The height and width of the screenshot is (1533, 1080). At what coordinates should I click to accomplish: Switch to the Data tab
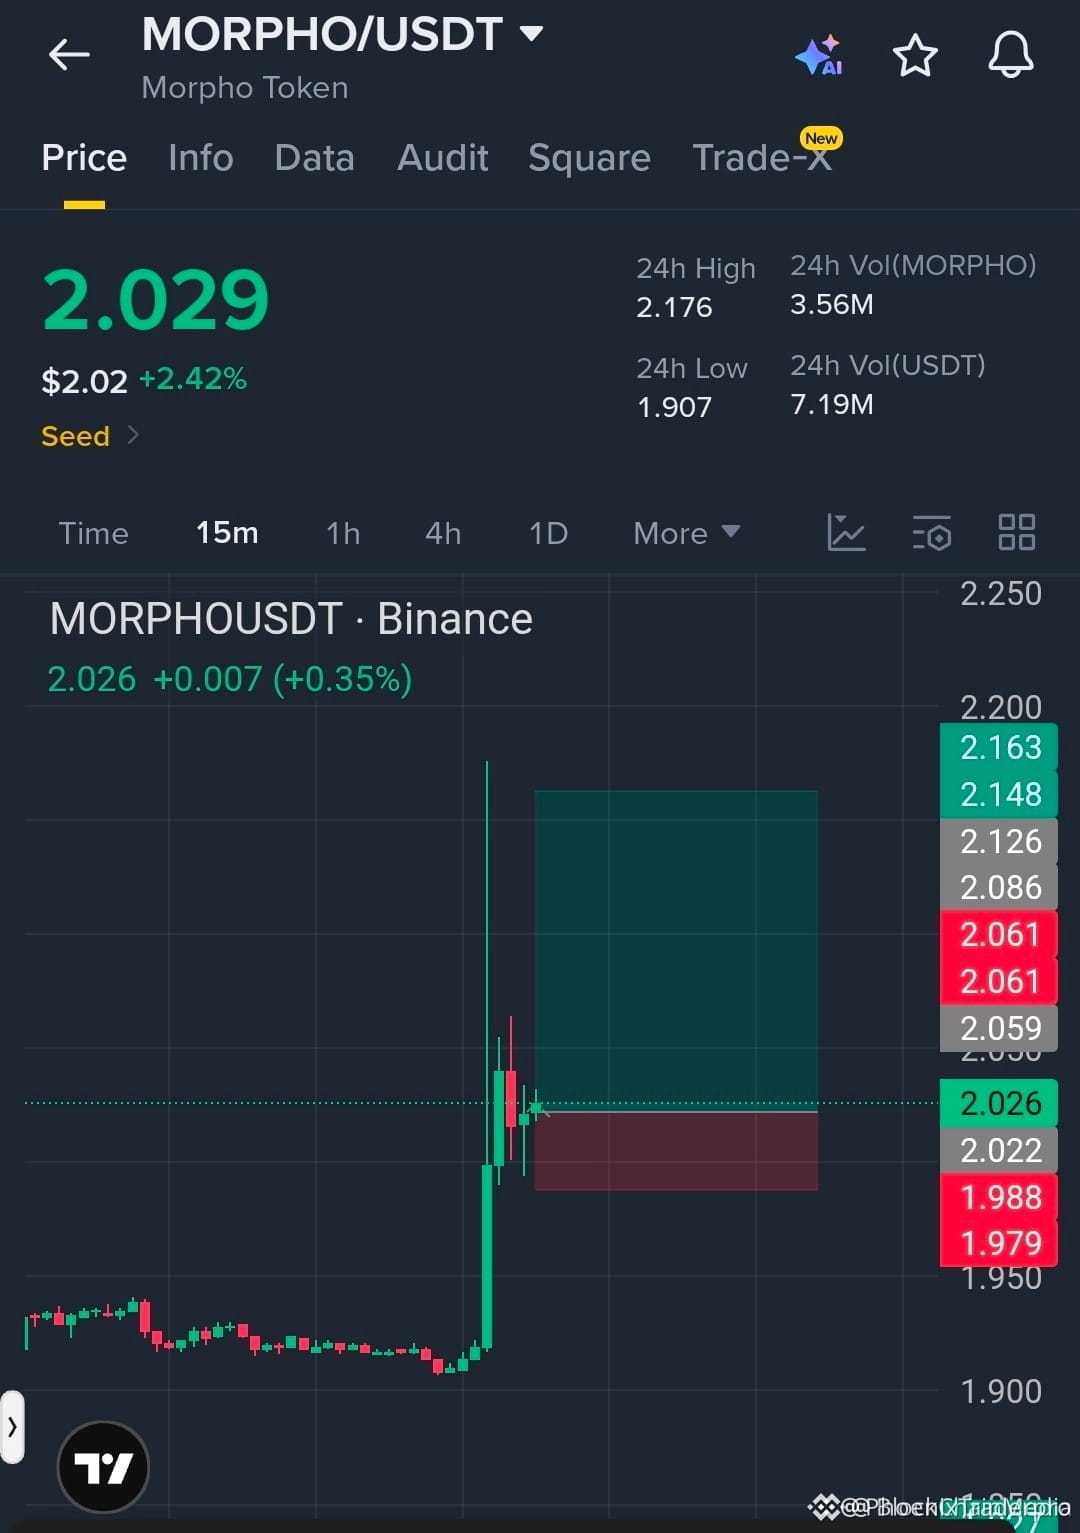pyautogui.click(x=315, y=158)
